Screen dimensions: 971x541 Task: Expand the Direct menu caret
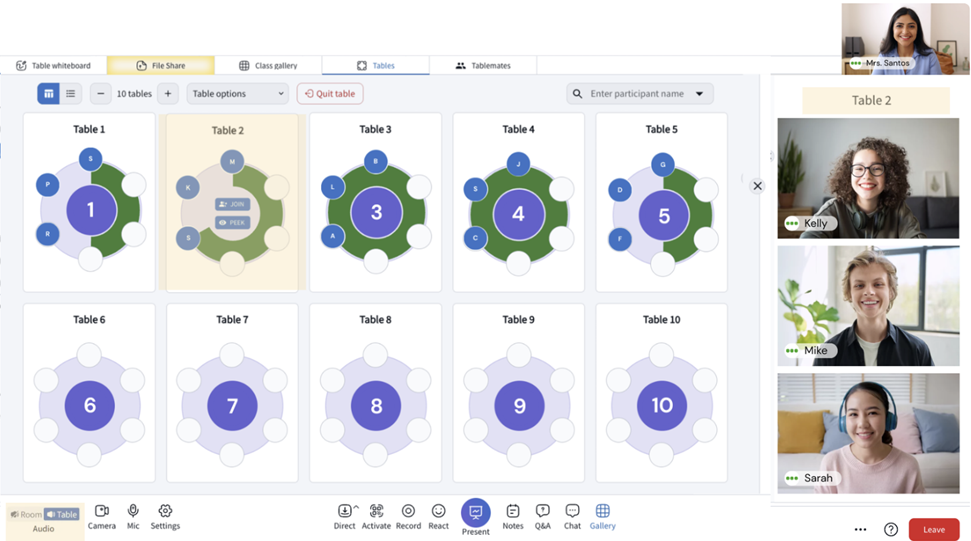(x=356, y=507)
